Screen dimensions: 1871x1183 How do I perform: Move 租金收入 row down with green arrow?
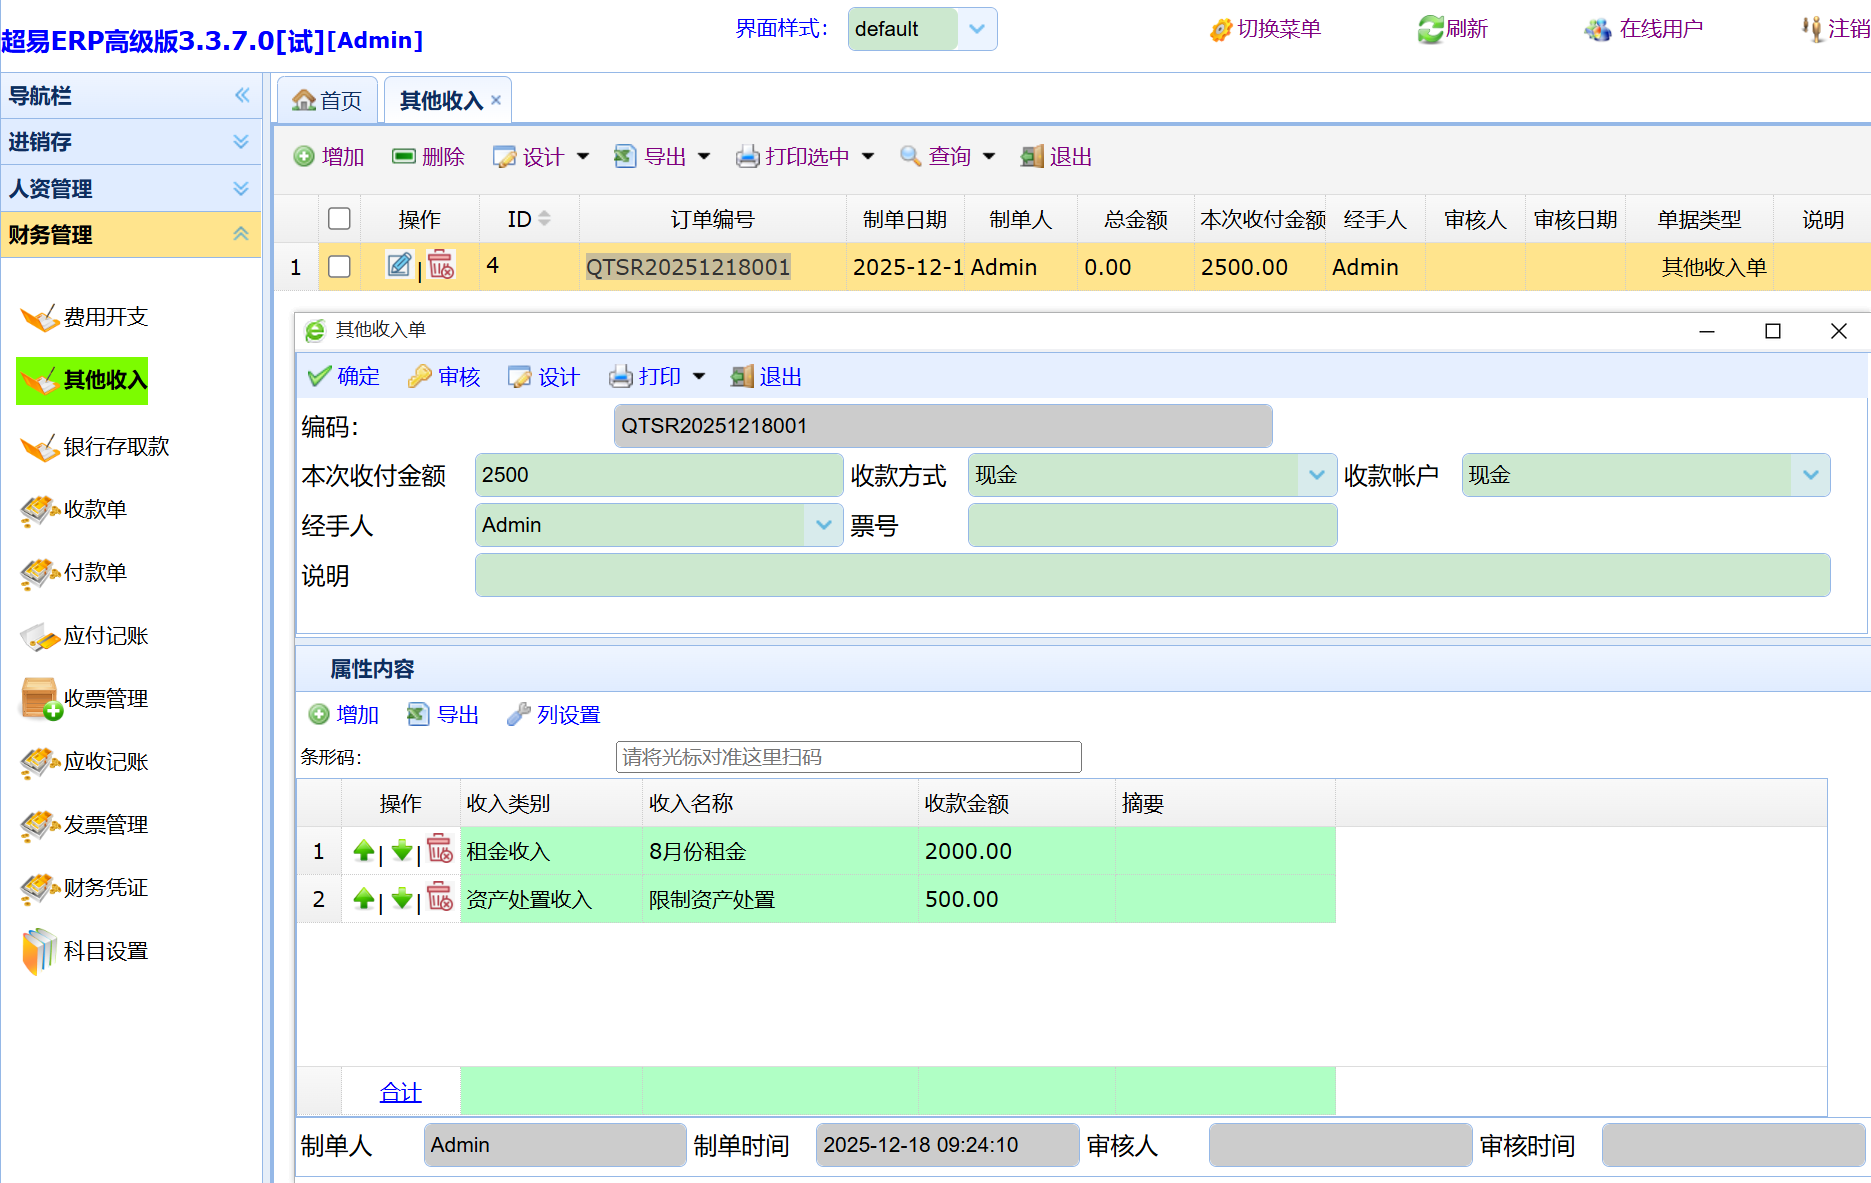pos(402,851)
